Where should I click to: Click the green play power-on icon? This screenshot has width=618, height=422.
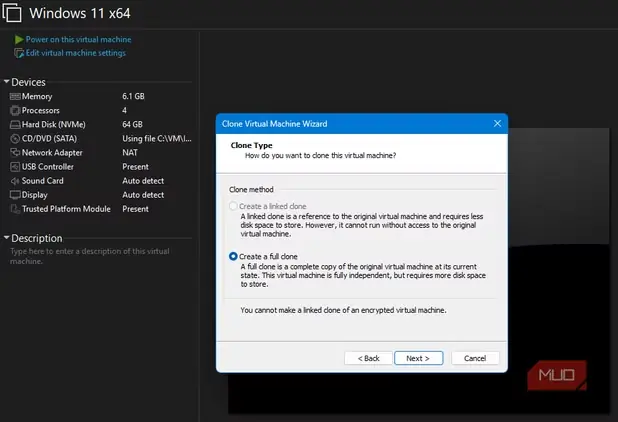tap(19, 39)
